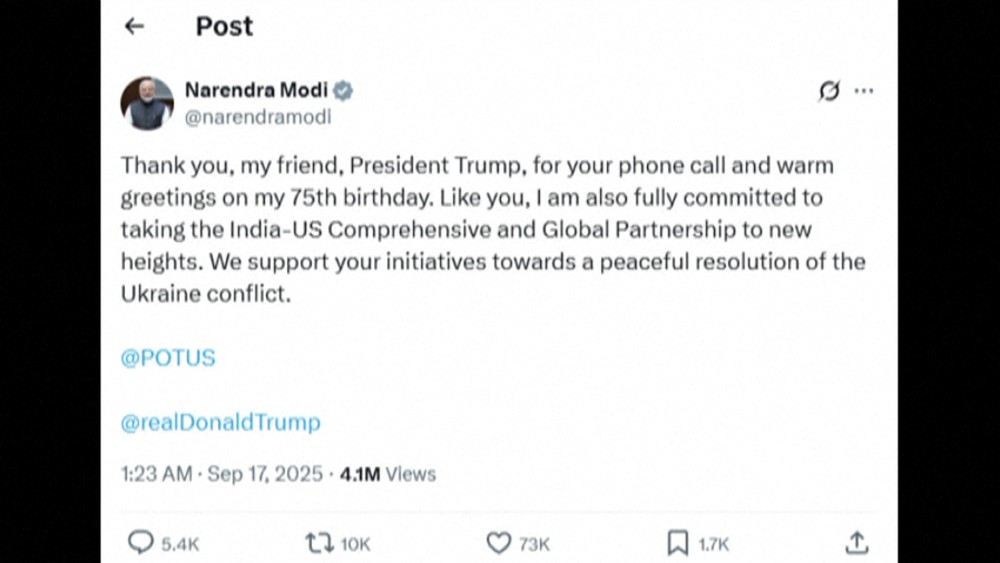Like the post with the heart icon
The height and width of the screenshot is (563, 1000).
(x=498, y=543)
